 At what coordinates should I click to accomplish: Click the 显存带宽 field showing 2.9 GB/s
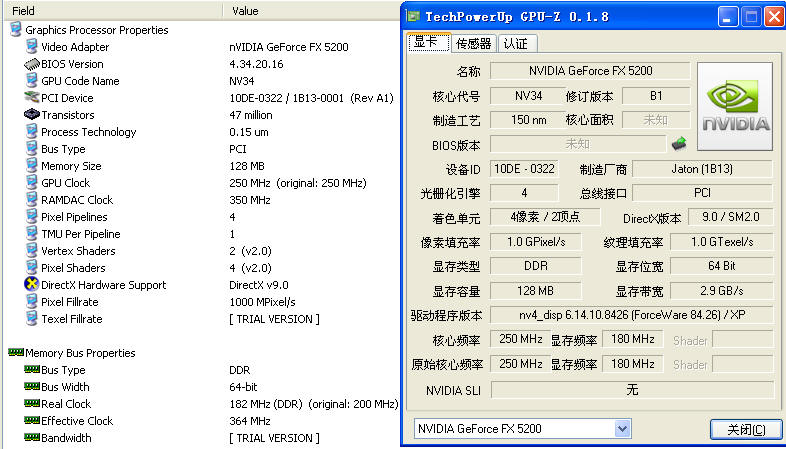point(722,291)
